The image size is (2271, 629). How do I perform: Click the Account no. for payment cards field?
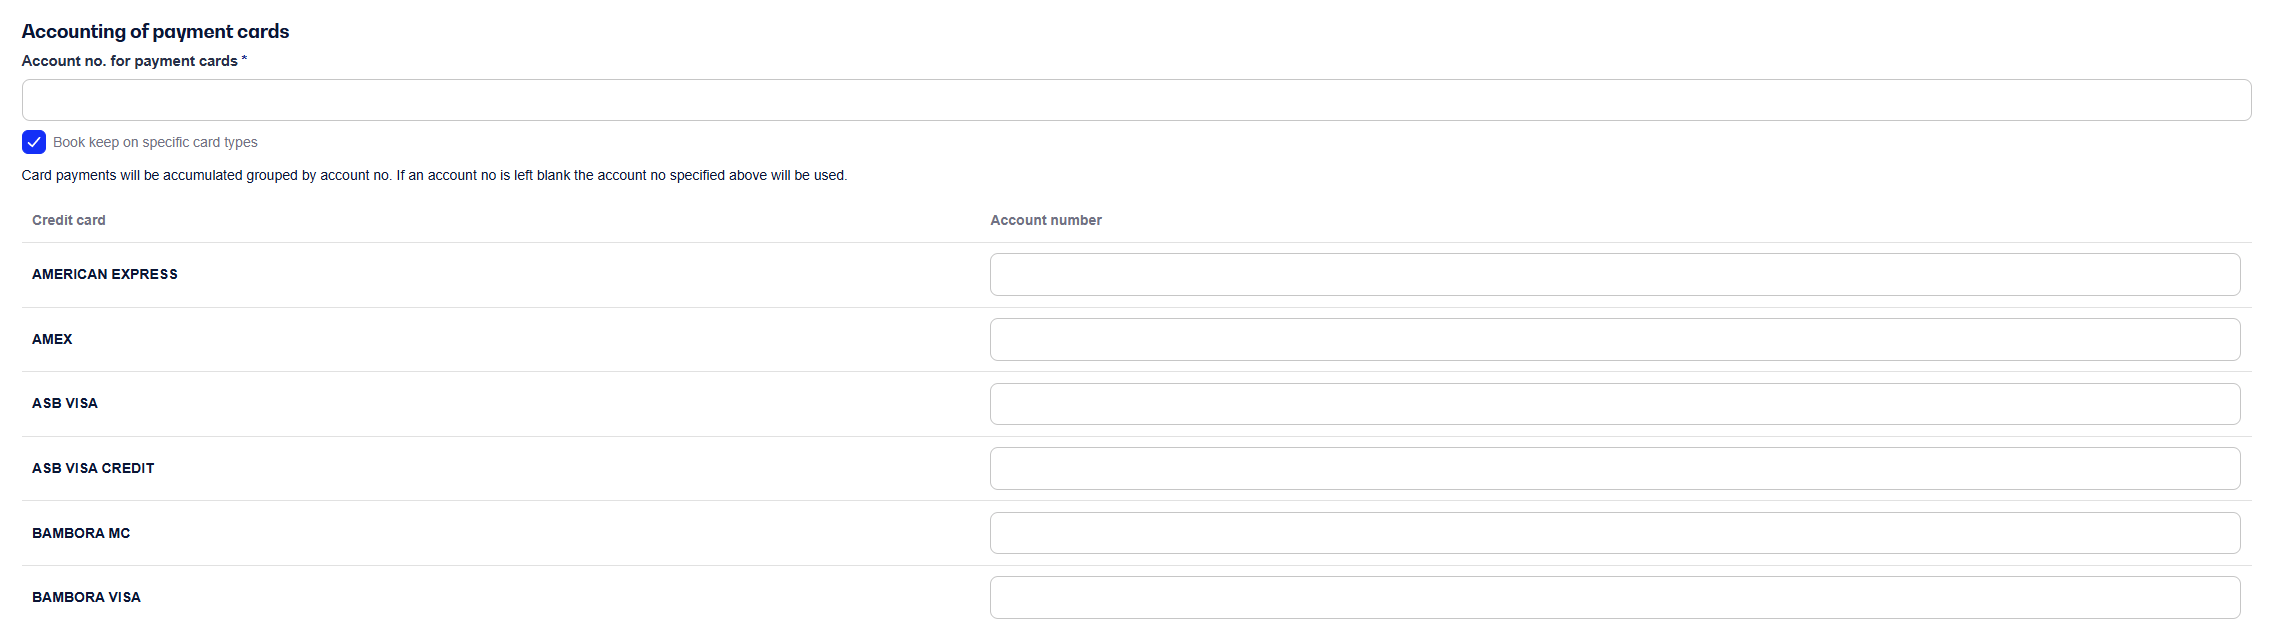coord(1136,100)
